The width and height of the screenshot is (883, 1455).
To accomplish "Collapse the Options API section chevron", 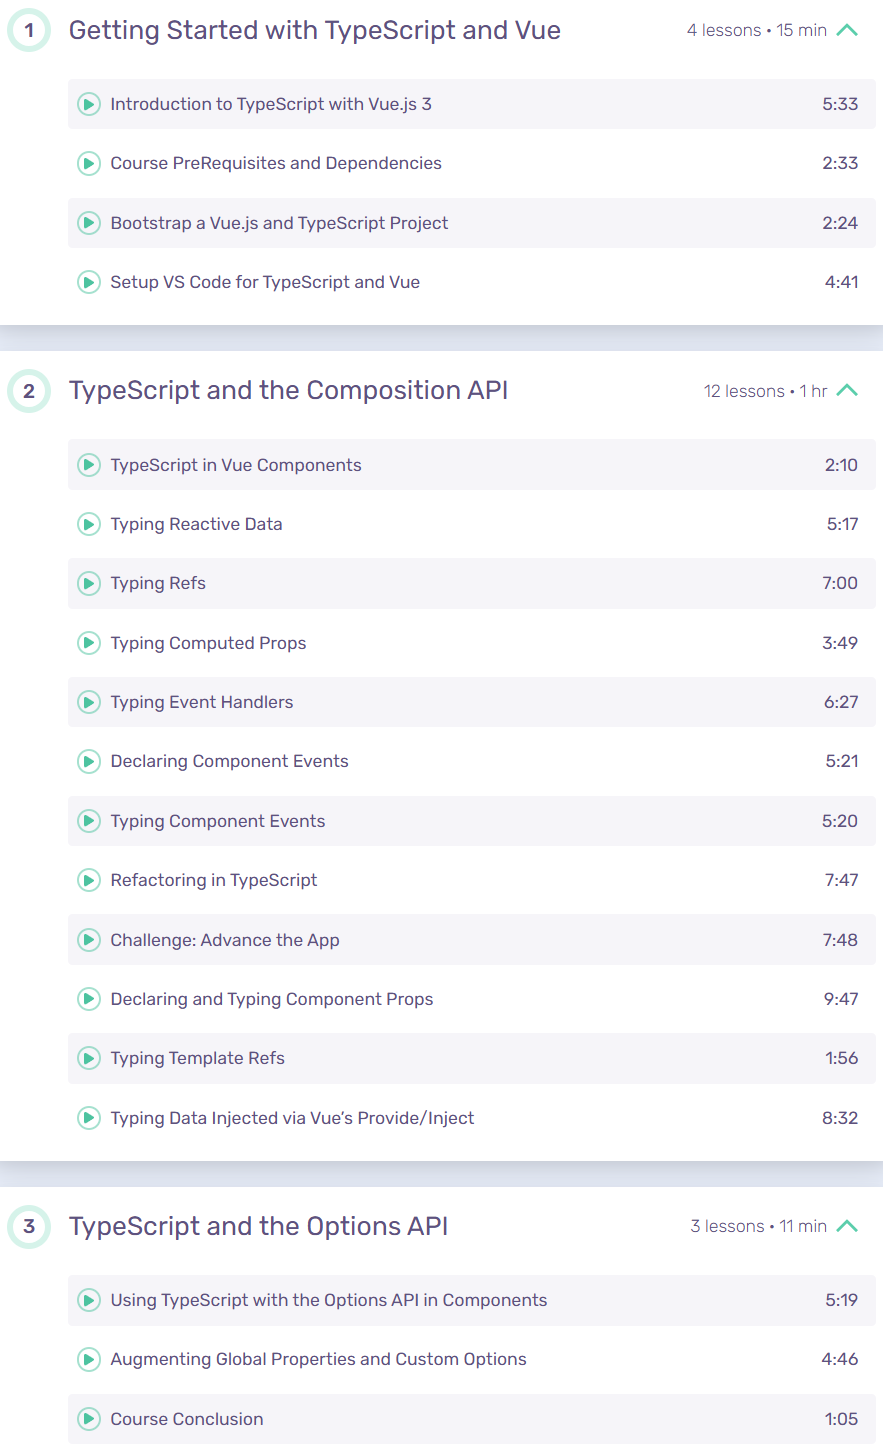I will 847,1226.
